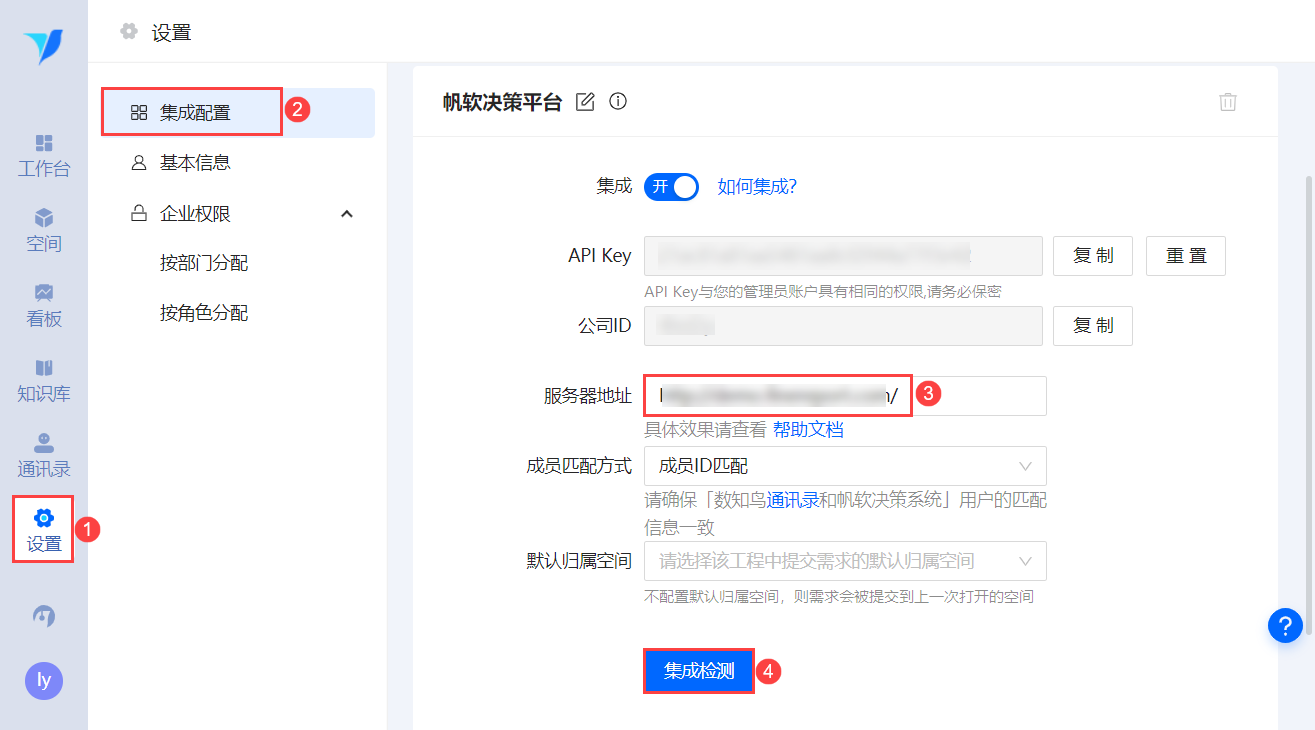Click the 服务器地址 input field
1315x730 pixels.
(x=845, y=396)
